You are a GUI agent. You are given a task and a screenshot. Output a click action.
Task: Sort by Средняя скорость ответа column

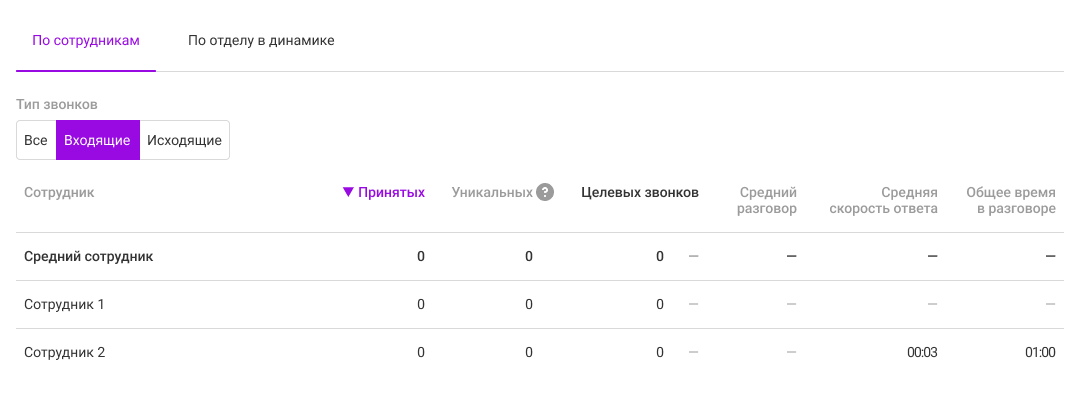coord(883,200)
